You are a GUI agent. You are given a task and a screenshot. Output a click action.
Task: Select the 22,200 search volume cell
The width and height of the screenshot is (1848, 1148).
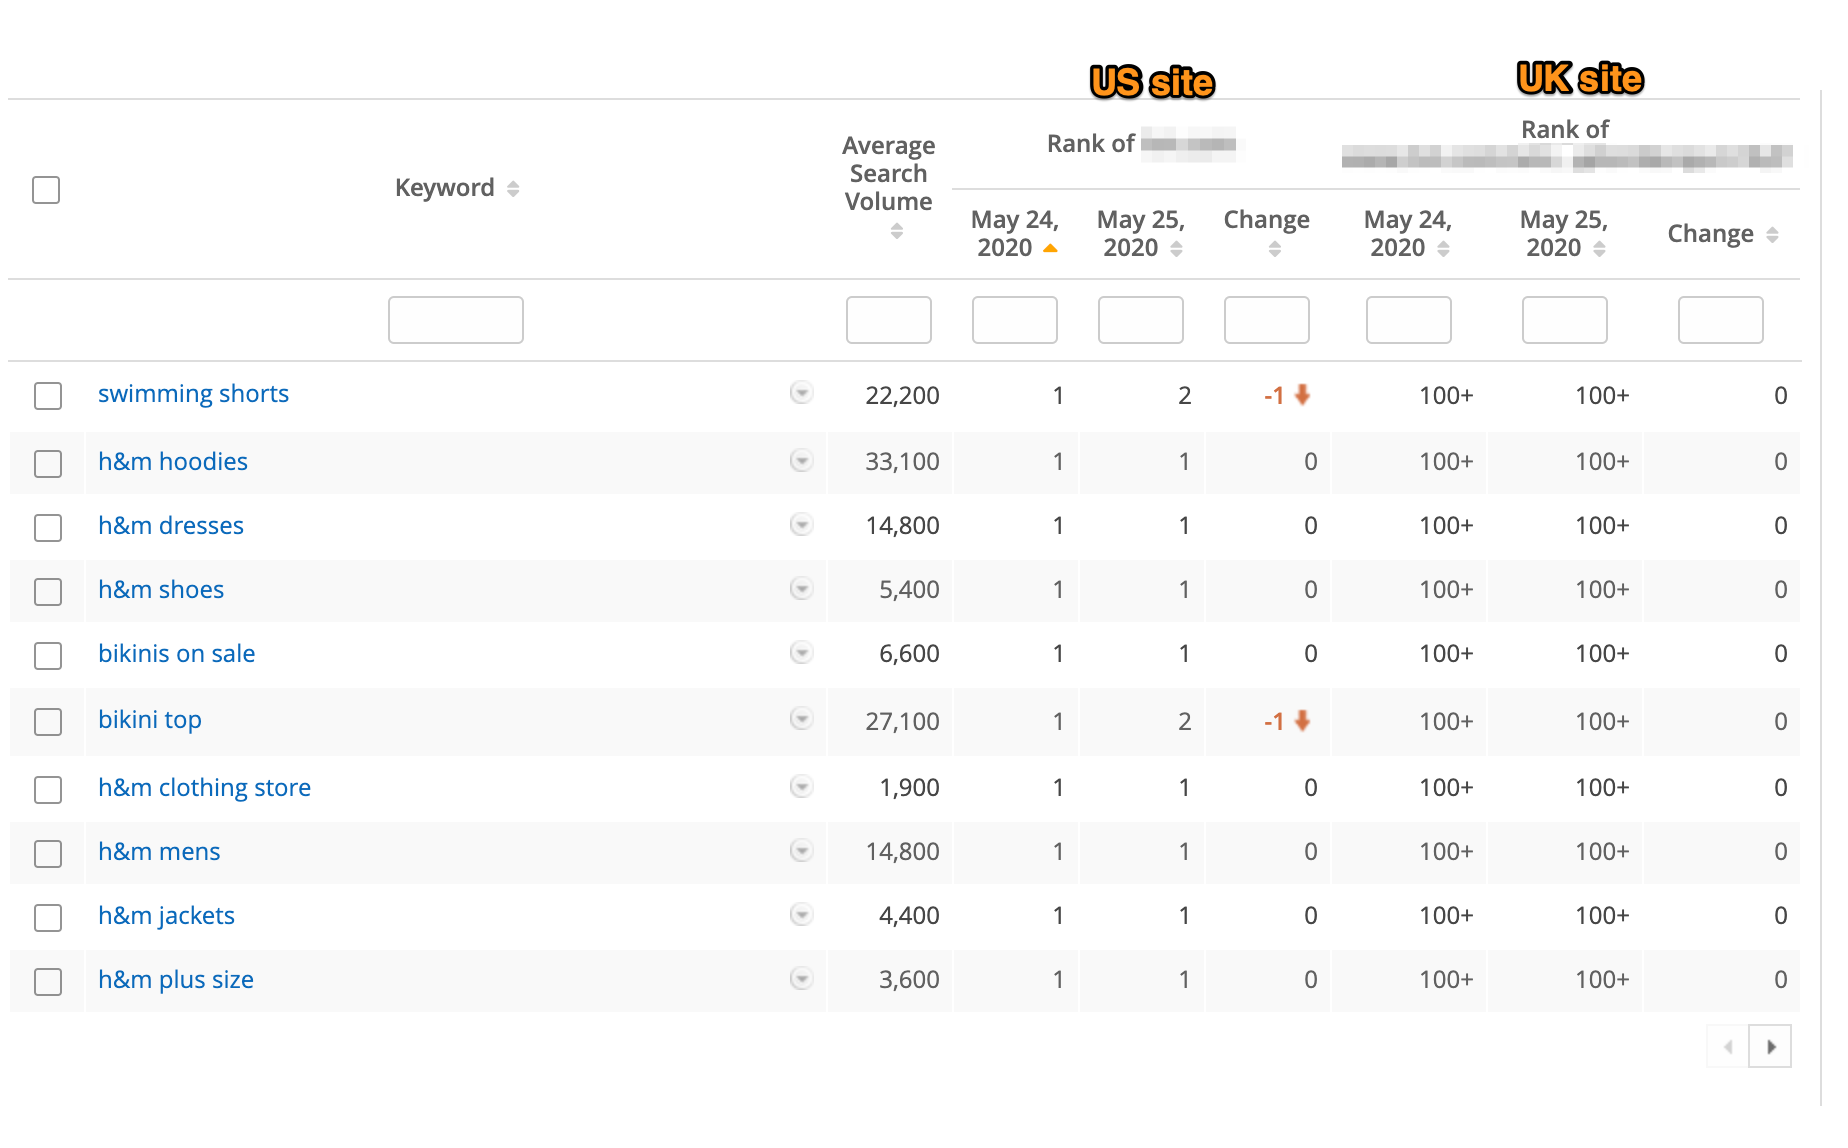pyautogui.click(x=902, y=396)
